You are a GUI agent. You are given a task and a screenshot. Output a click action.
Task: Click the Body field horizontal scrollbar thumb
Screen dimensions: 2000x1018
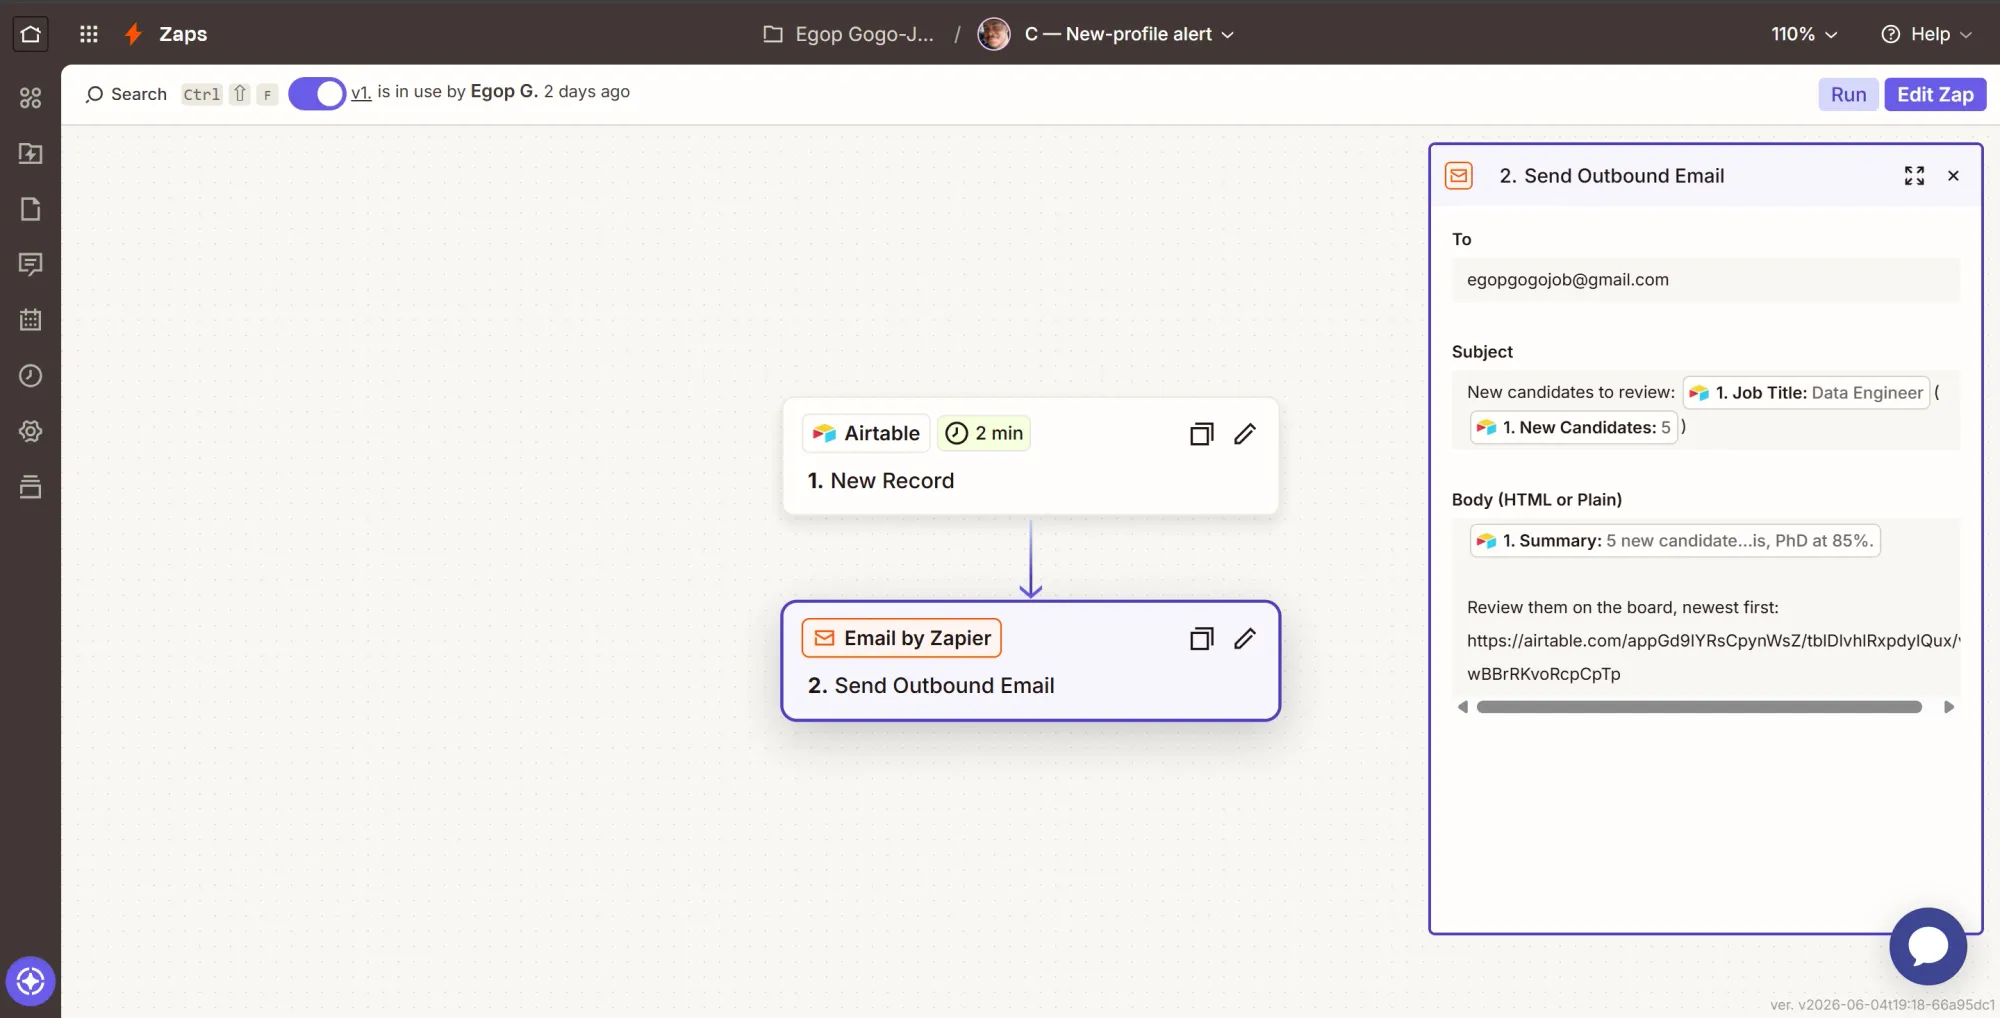tap(1699, 707)
